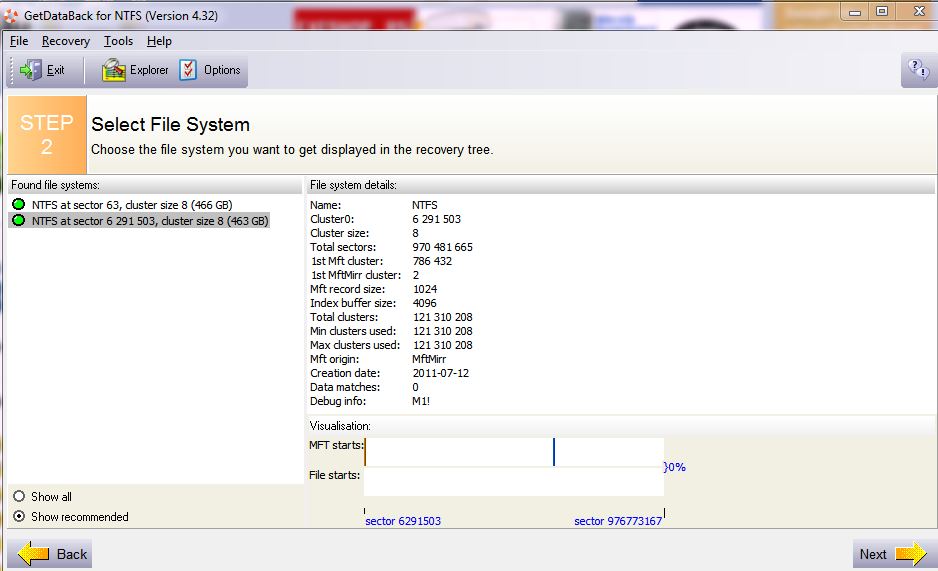The height and width of the screenshot is (571, 938).
Task: Open the Recovery menu
Action: [66, 41]
